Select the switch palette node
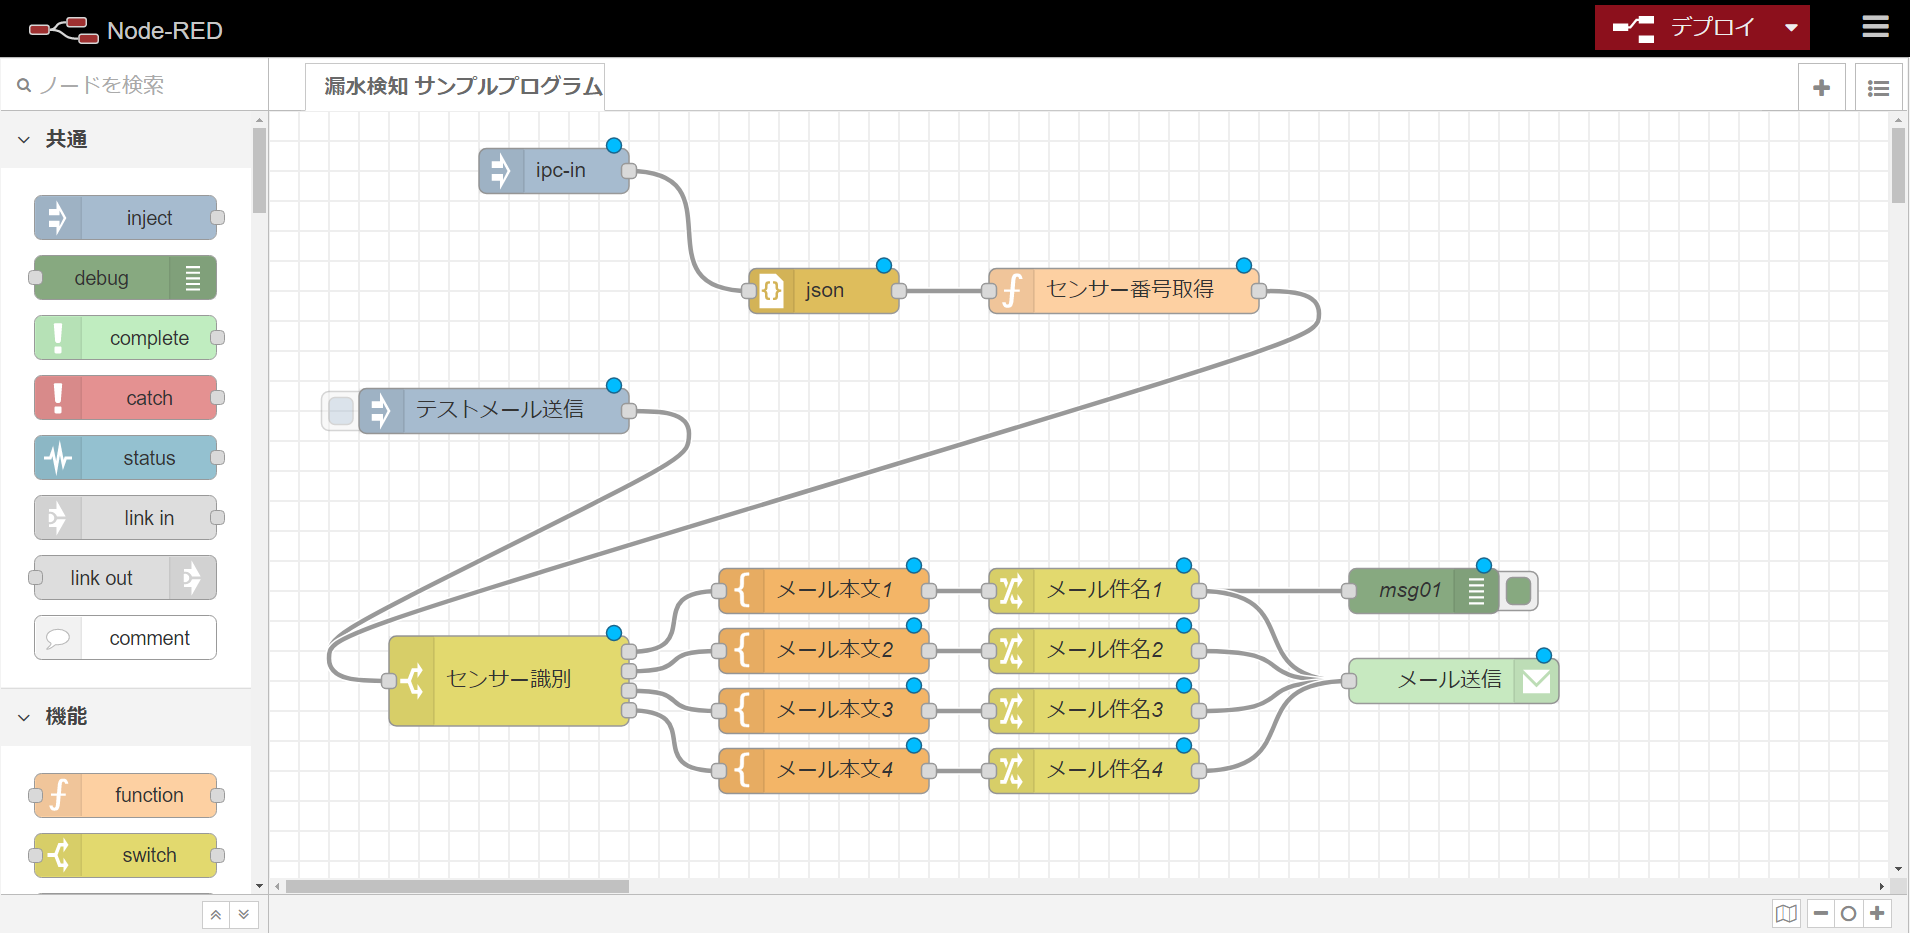 [x=126, y=855]
